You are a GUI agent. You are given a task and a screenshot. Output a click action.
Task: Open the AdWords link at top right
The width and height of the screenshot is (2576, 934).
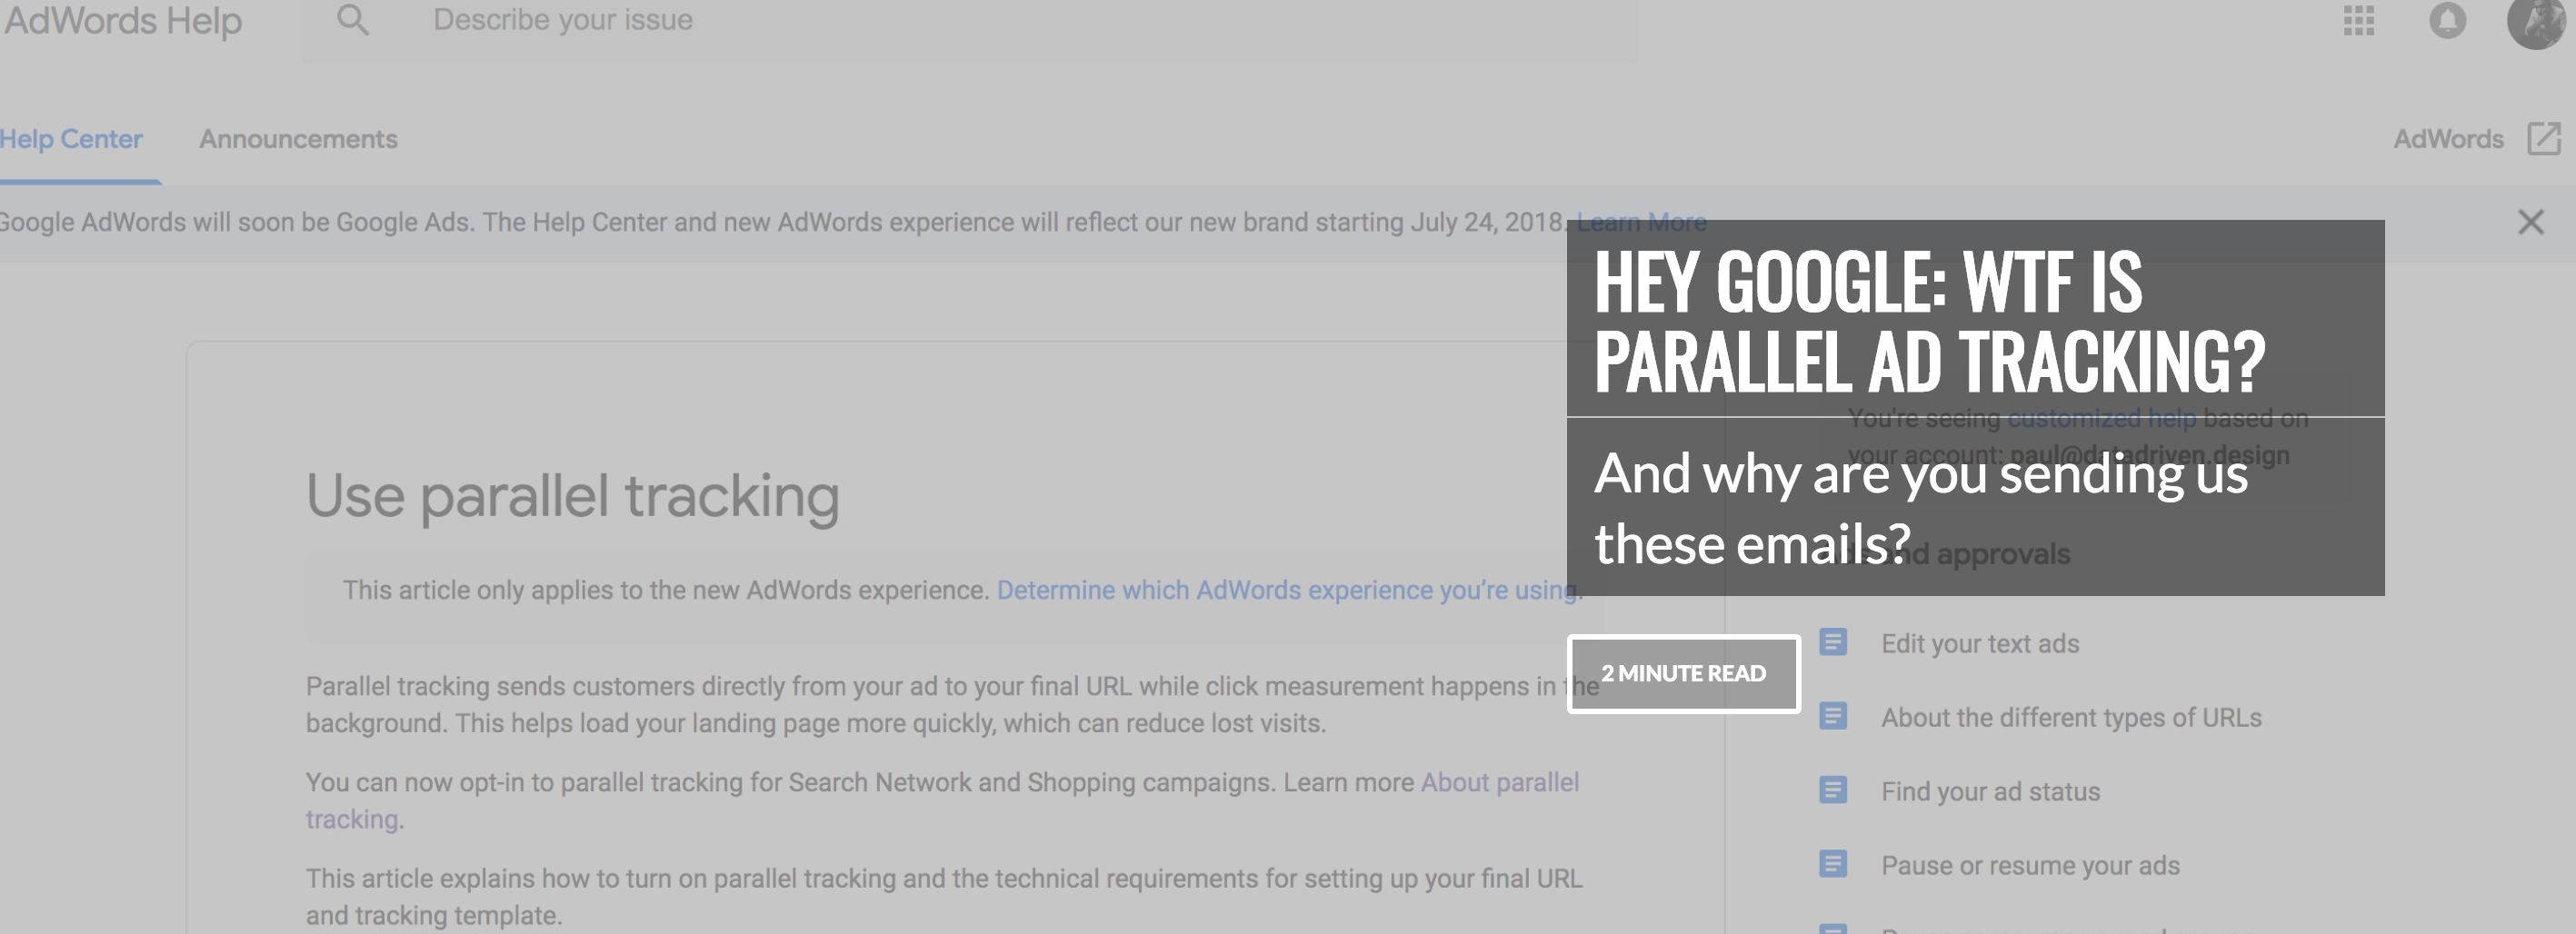[x=2448, y=139]
